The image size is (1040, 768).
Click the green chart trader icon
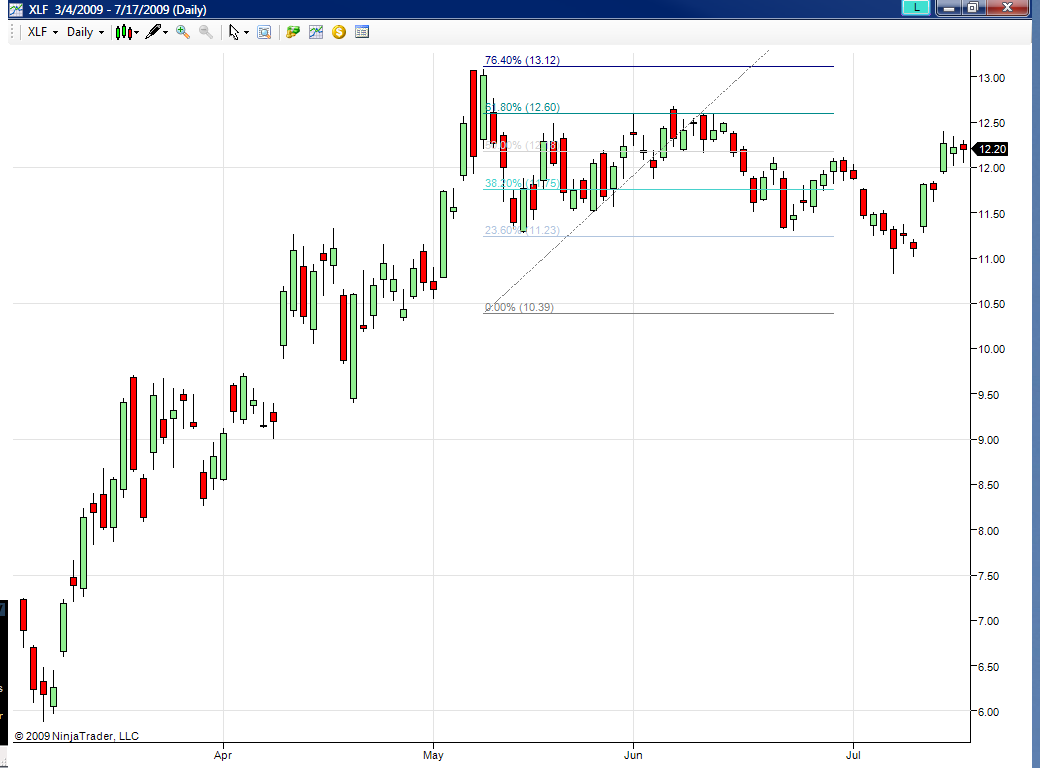(x=292, y=32)
